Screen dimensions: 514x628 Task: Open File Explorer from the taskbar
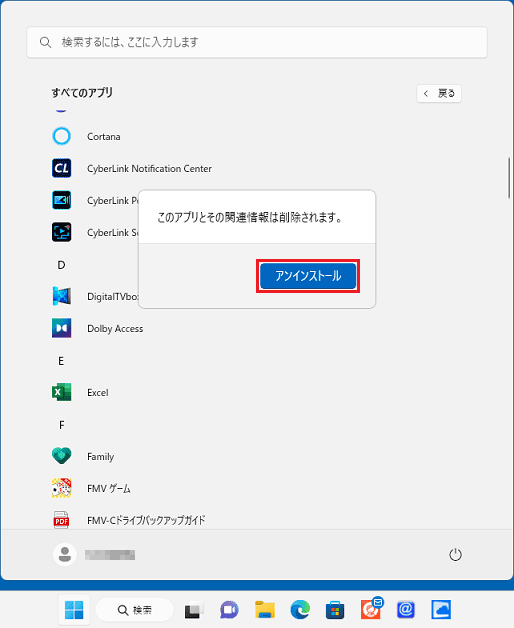264,610
